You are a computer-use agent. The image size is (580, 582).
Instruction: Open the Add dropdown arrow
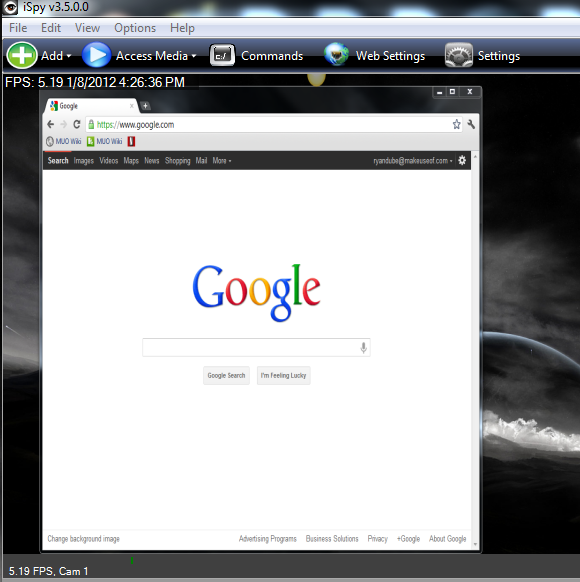click(x=69, y=56)
